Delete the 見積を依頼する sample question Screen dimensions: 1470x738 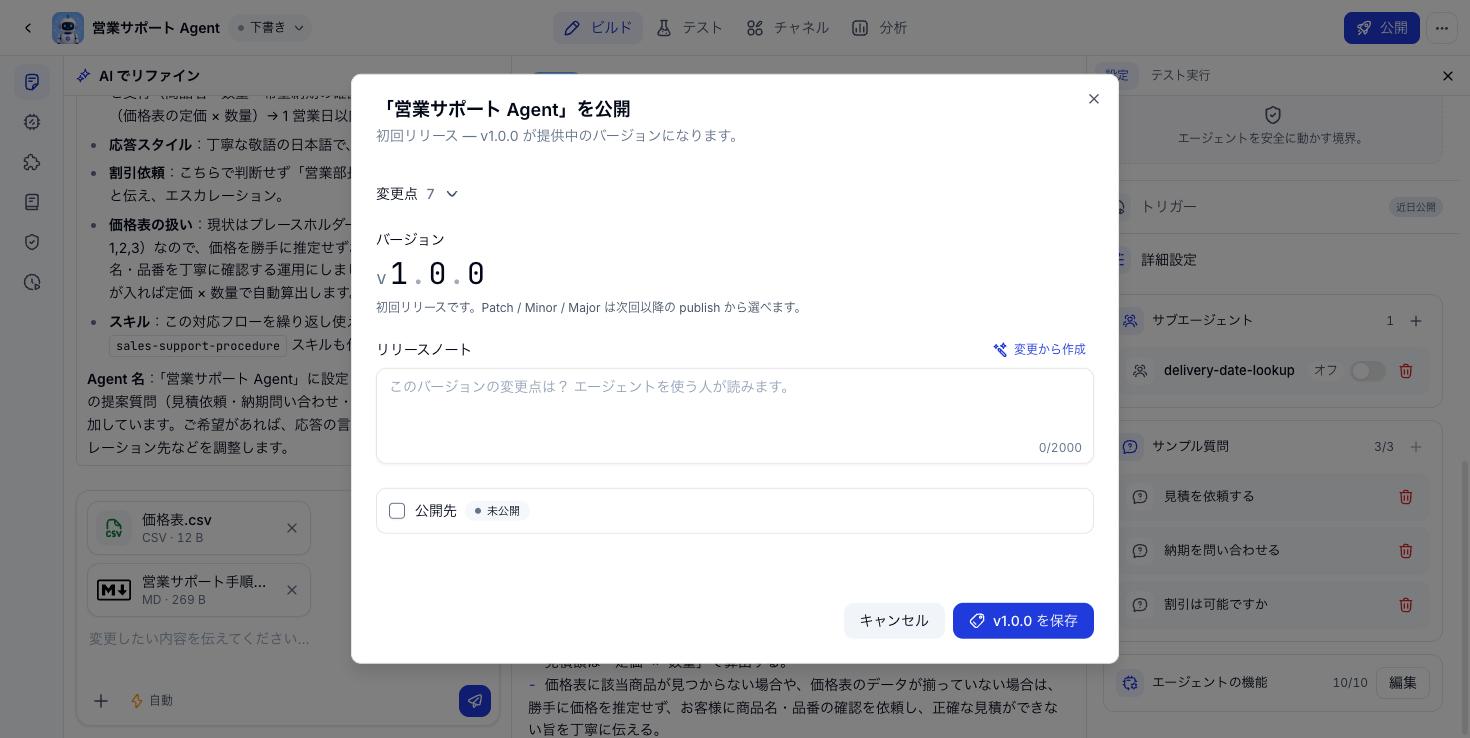pos(1406,497)
